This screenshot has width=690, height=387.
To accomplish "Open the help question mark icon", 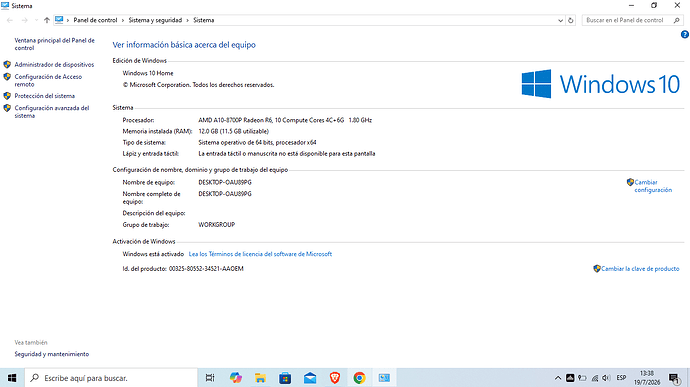I will tap(684, 34).
